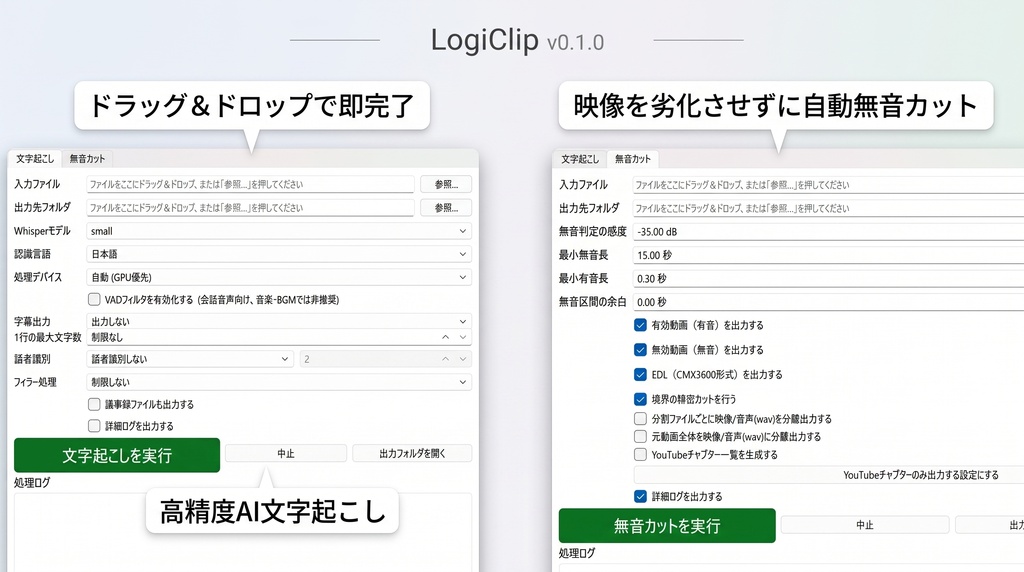The image size is (1024, 572).
Task: Click 中止 button in silence cut window
Action: point(865,525)
